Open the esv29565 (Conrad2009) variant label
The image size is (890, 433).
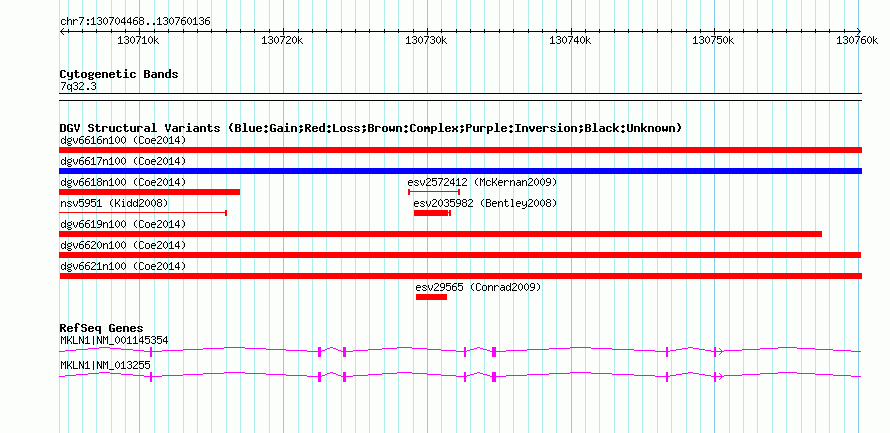(478, 287)
